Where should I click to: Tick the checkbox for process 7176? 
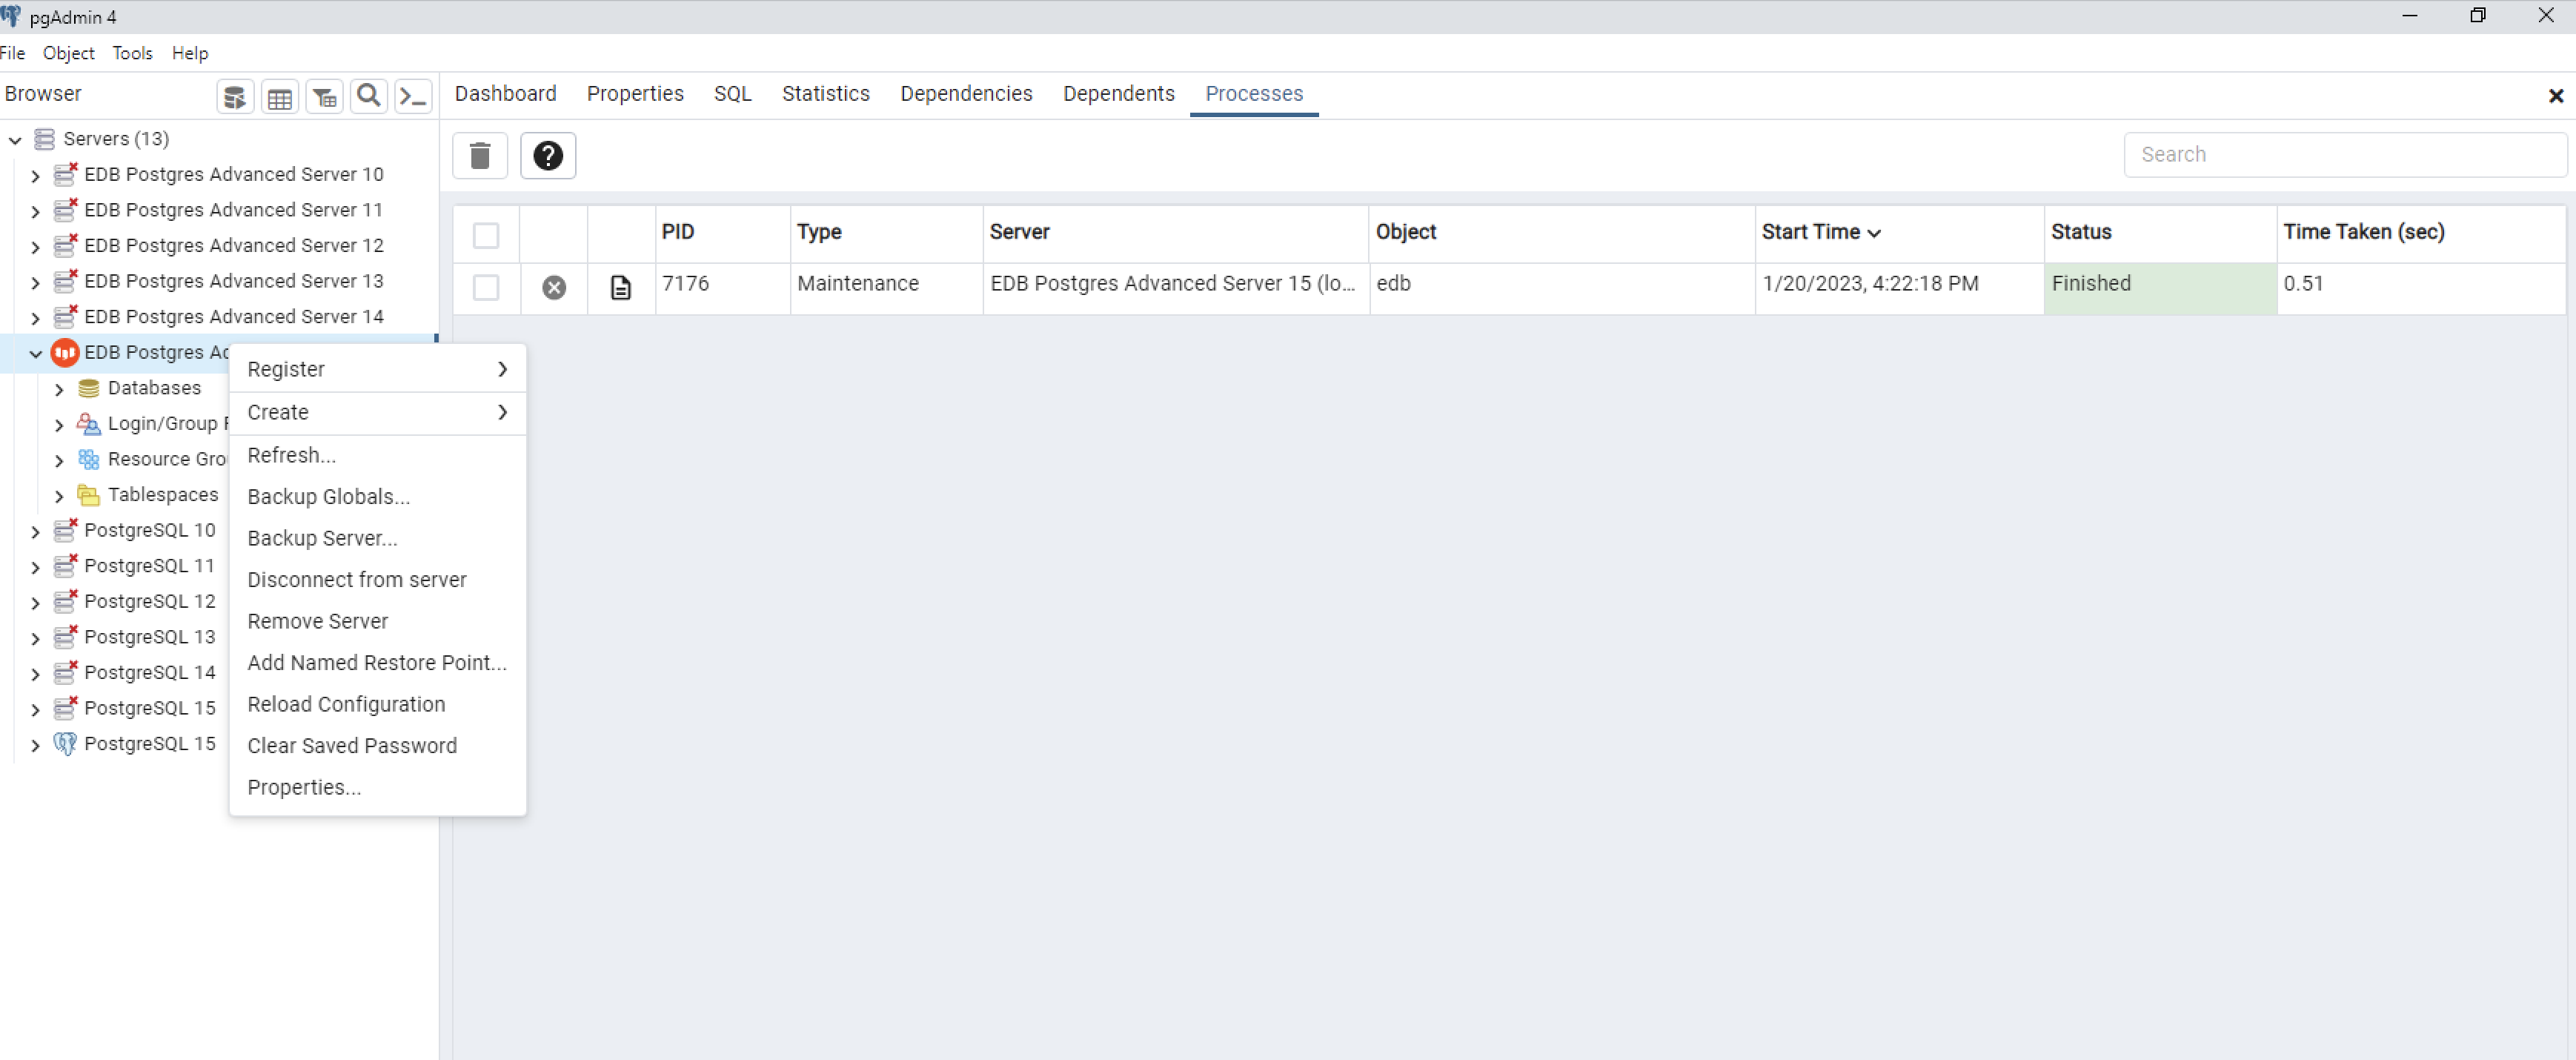tap(486, 288)
